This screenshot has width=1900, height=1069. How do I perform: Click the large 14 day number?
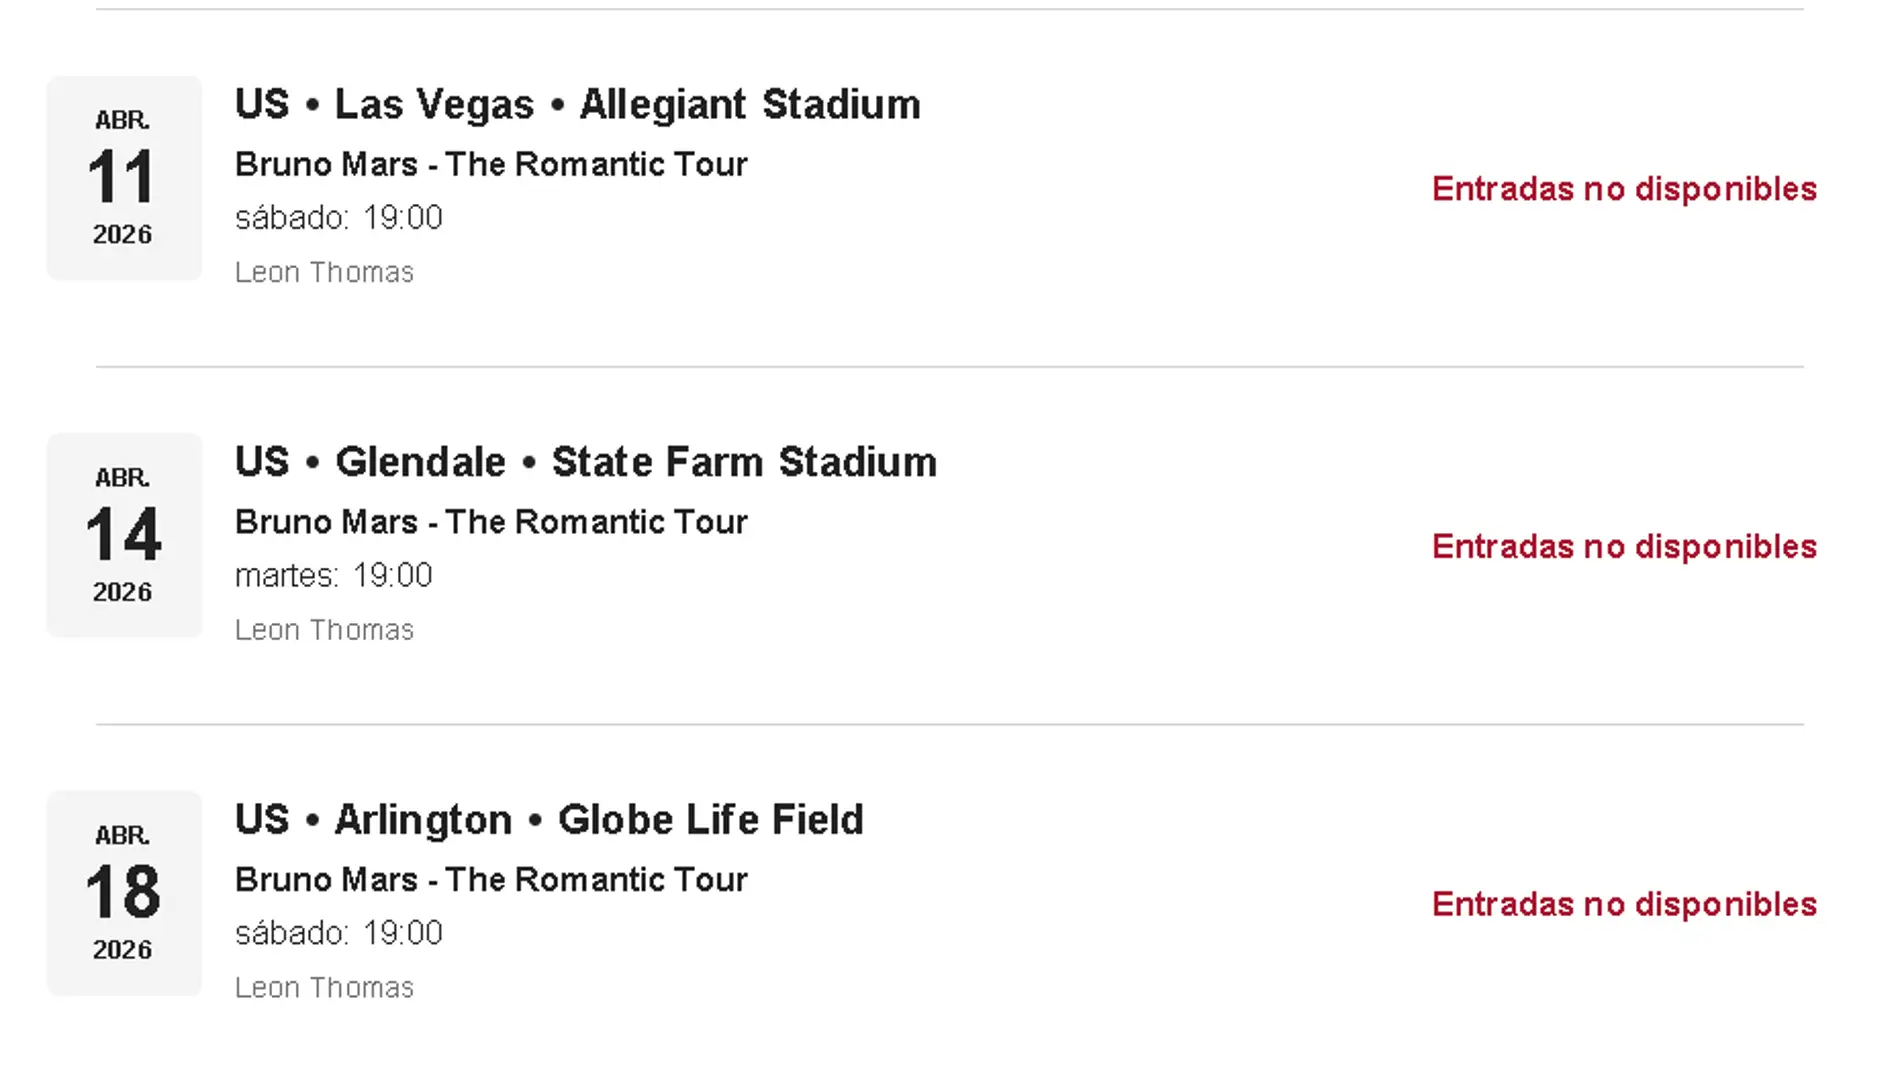pyautogui.click(x=123, y=535)
